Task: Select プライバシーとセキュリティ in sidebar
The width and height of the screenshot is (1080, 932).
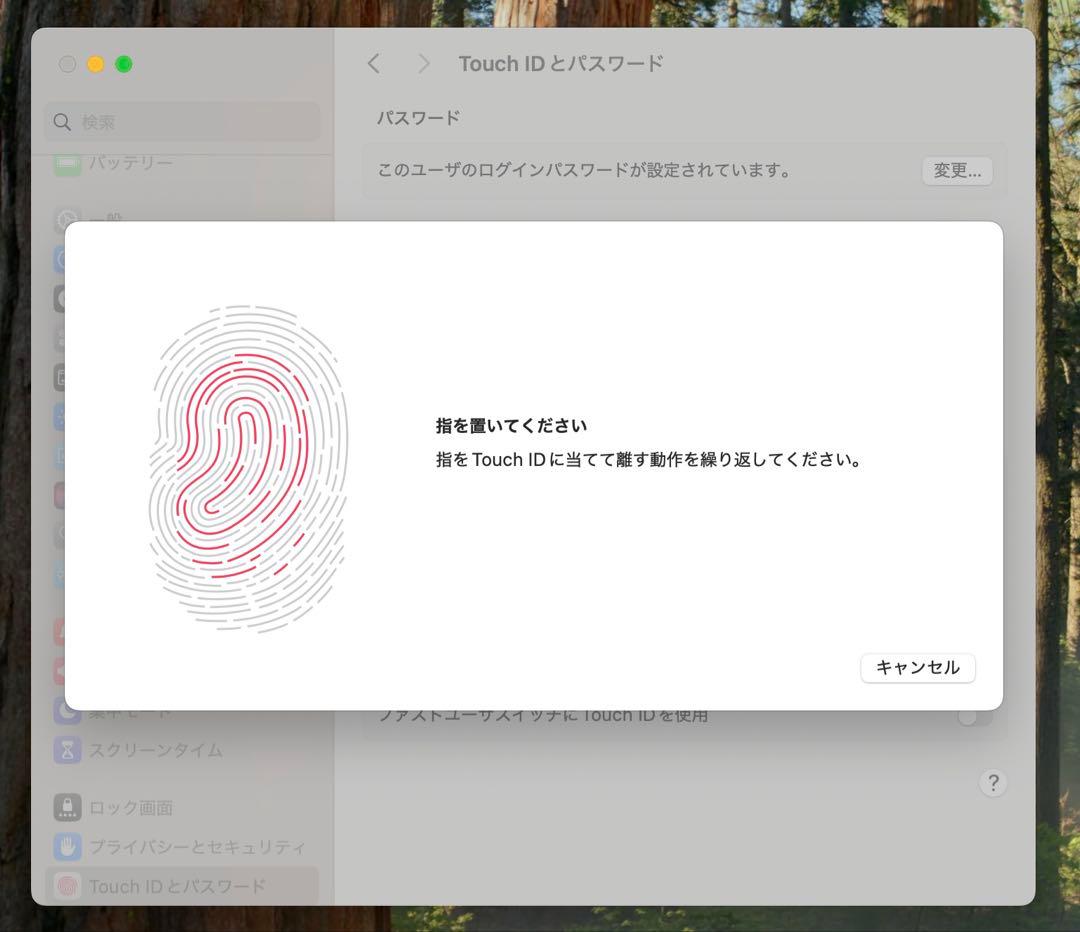Action: [x=182, y=847]
